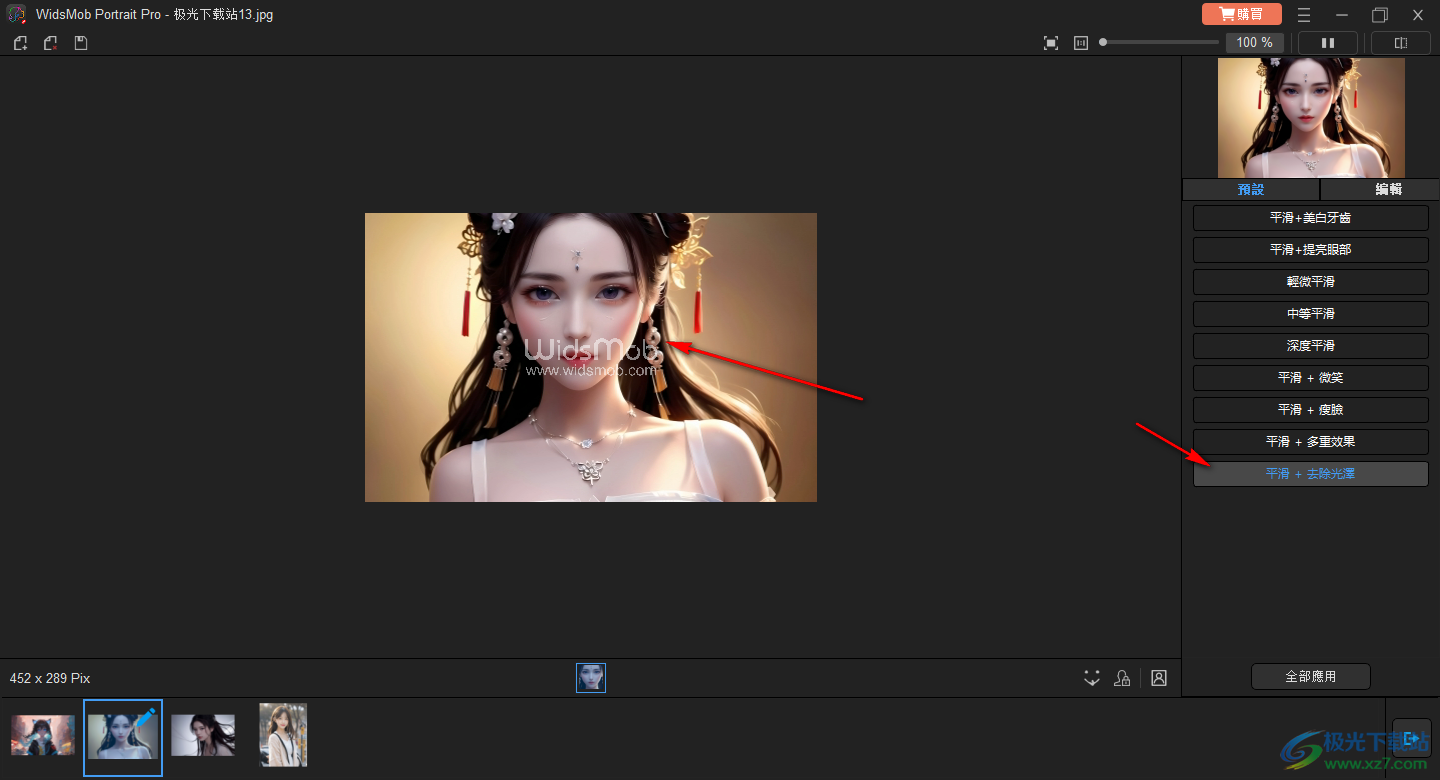
Task: Click the preview thumbnail in right panel
Action: (1311, 118)
